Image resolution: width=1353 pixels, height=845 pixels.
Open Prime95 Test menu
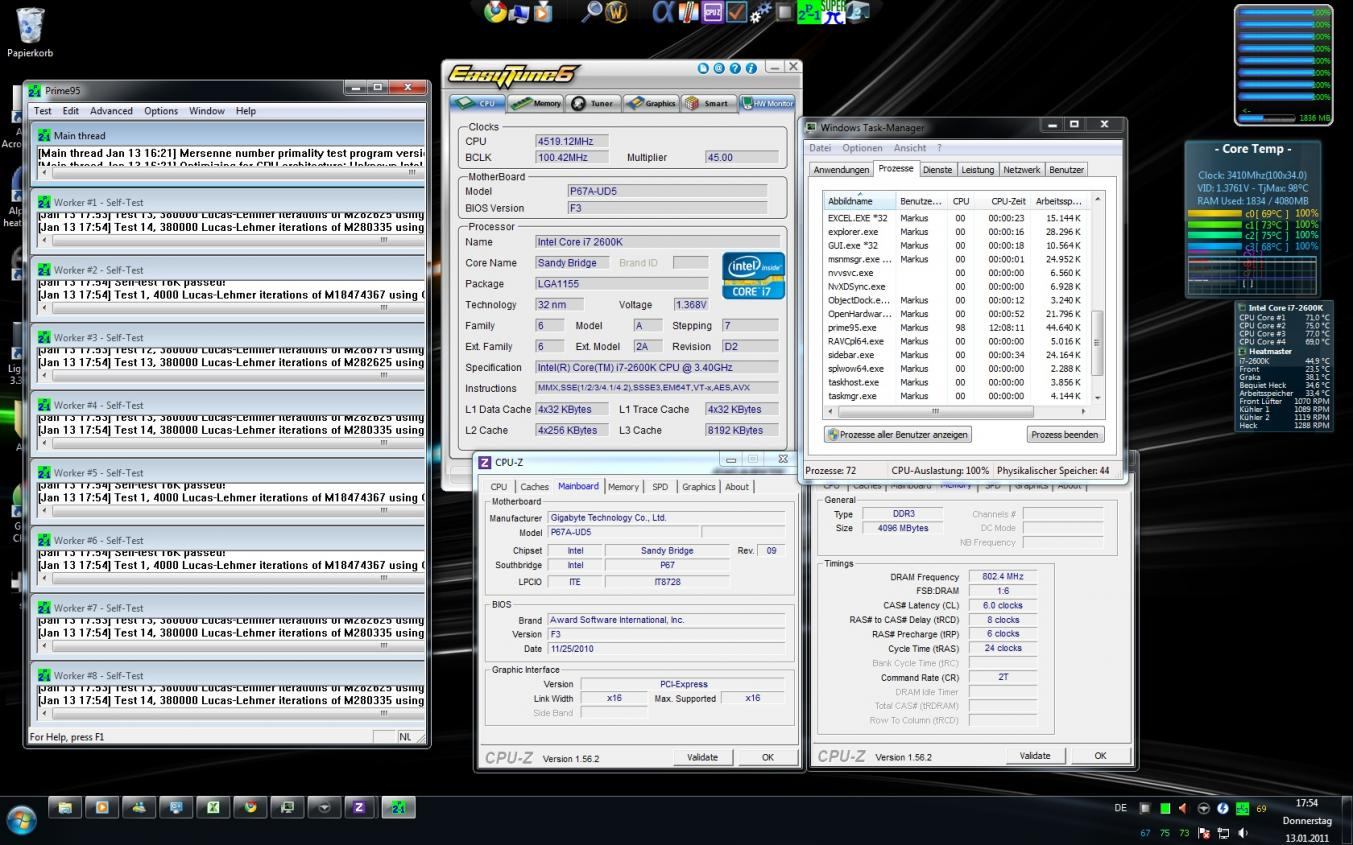pyautogui.click(x=43, y=111)
